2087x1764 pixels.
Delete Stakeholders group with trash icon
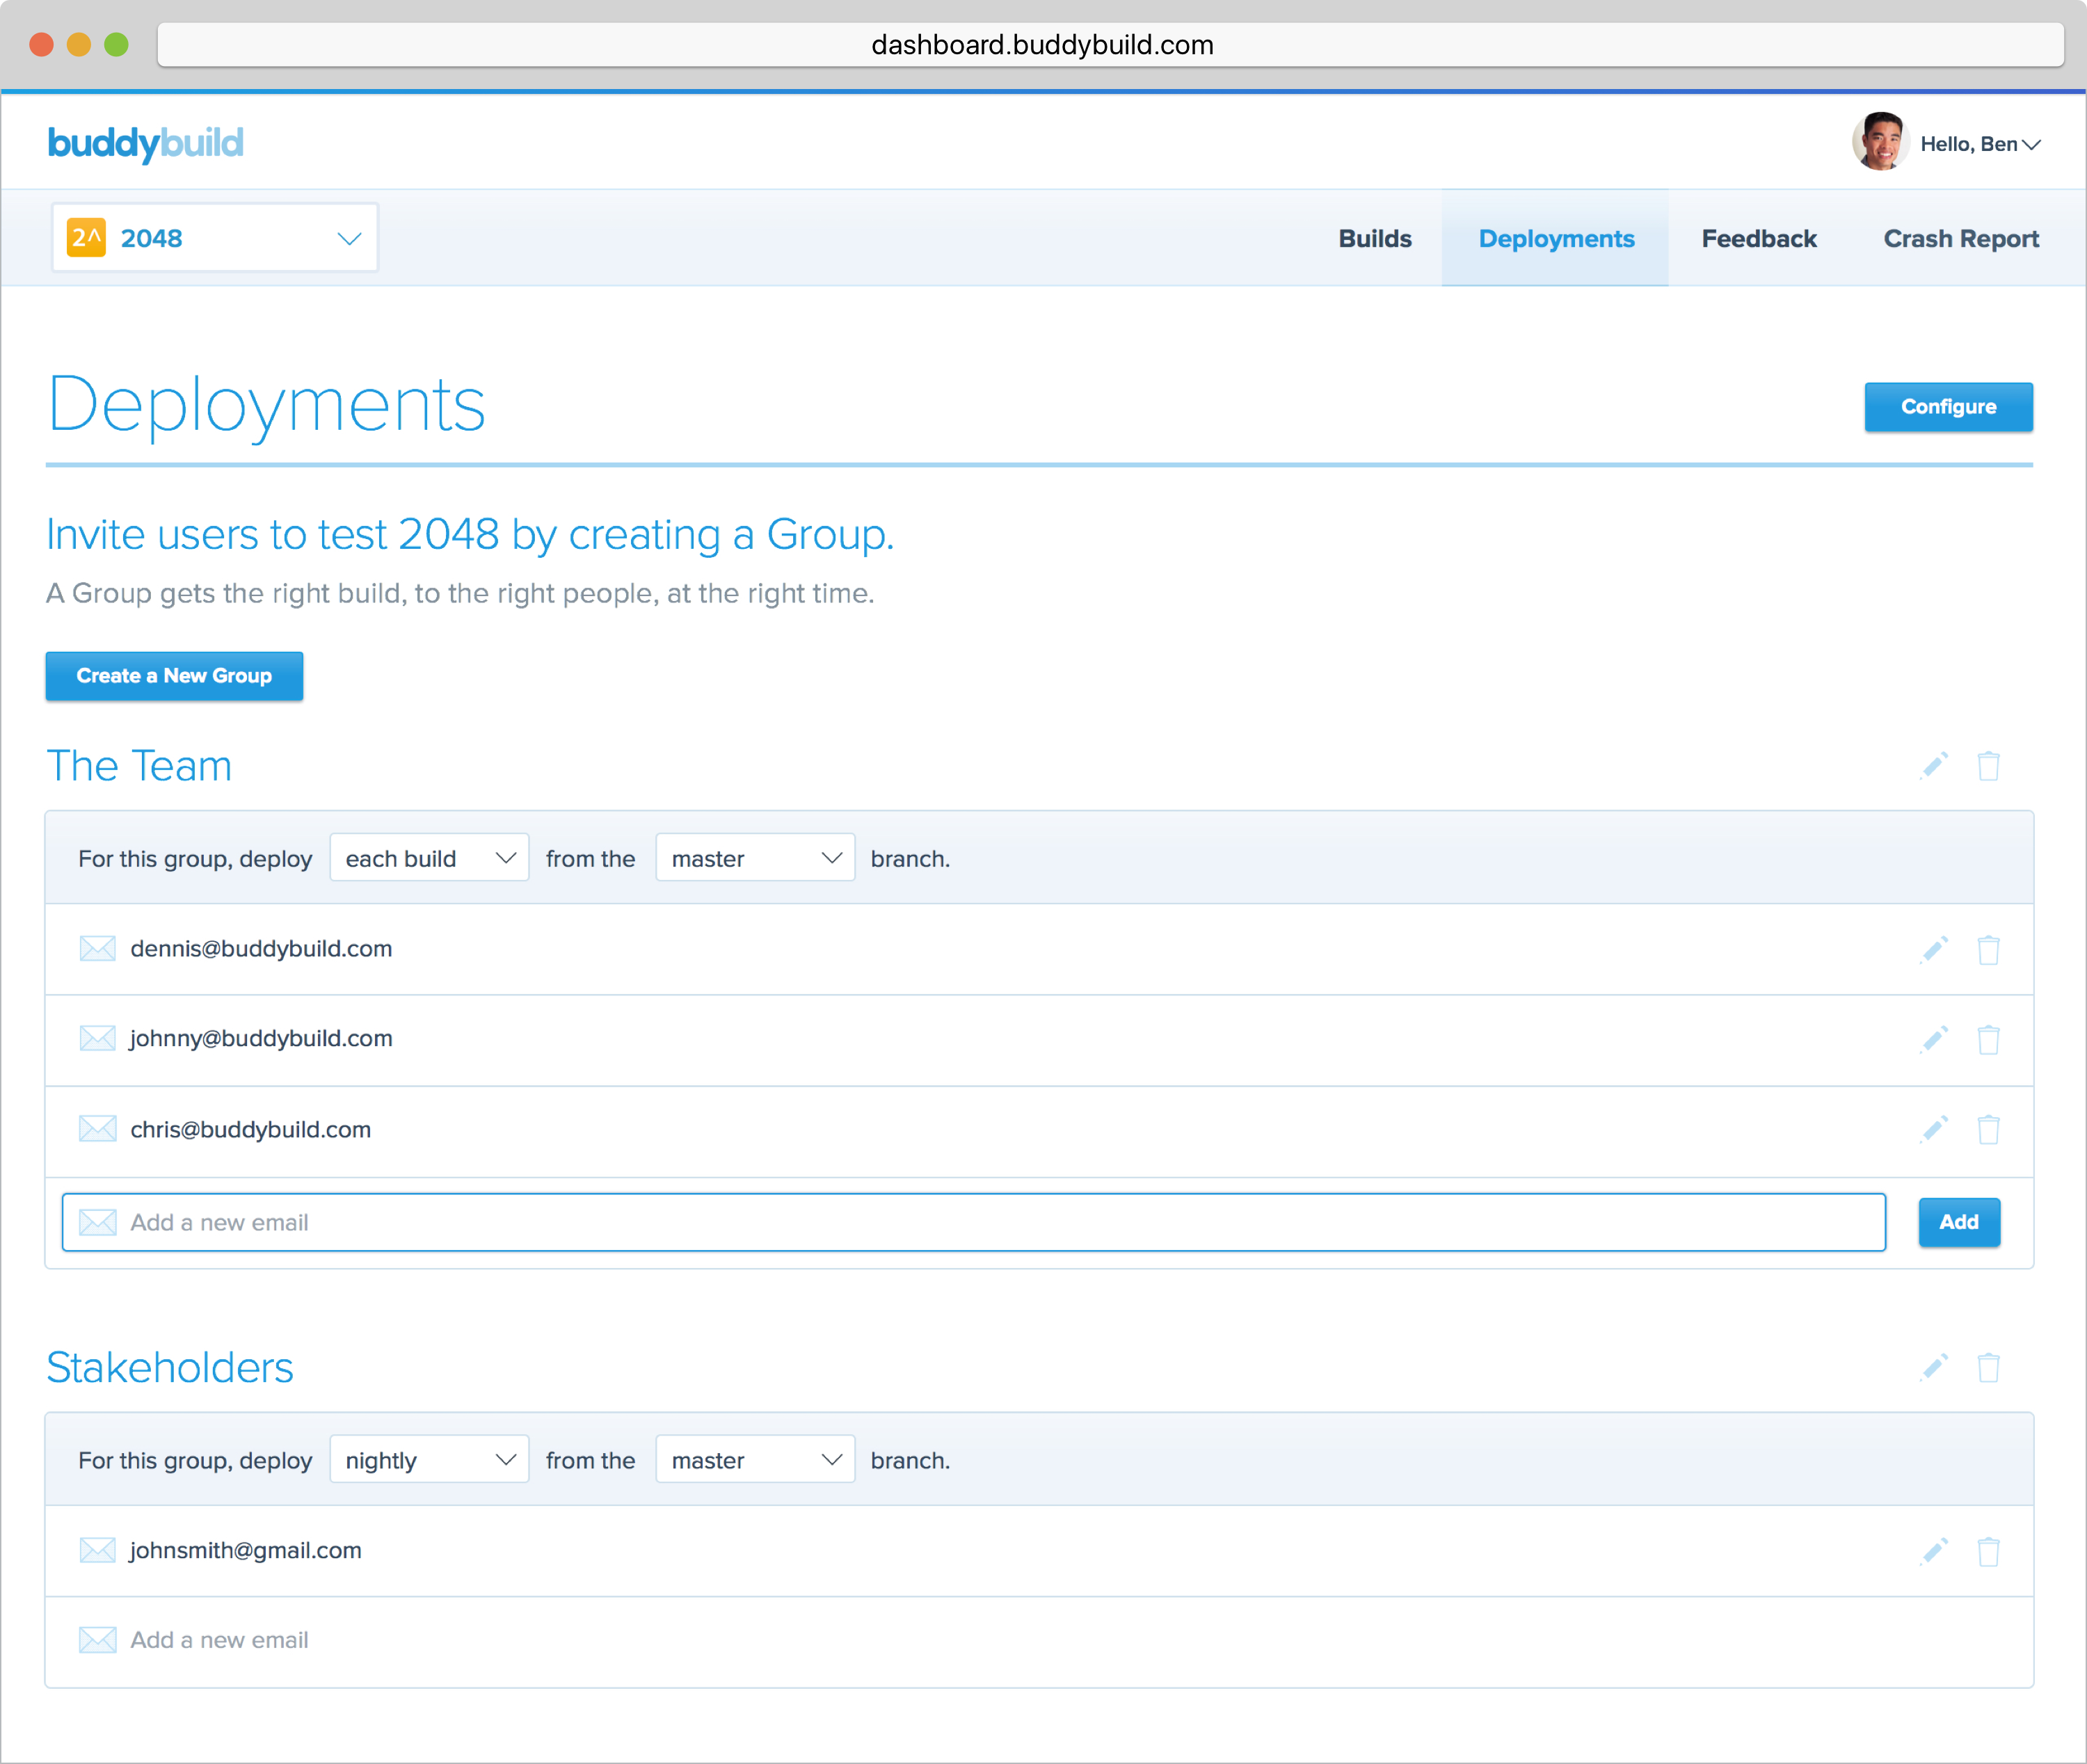1988,1367
